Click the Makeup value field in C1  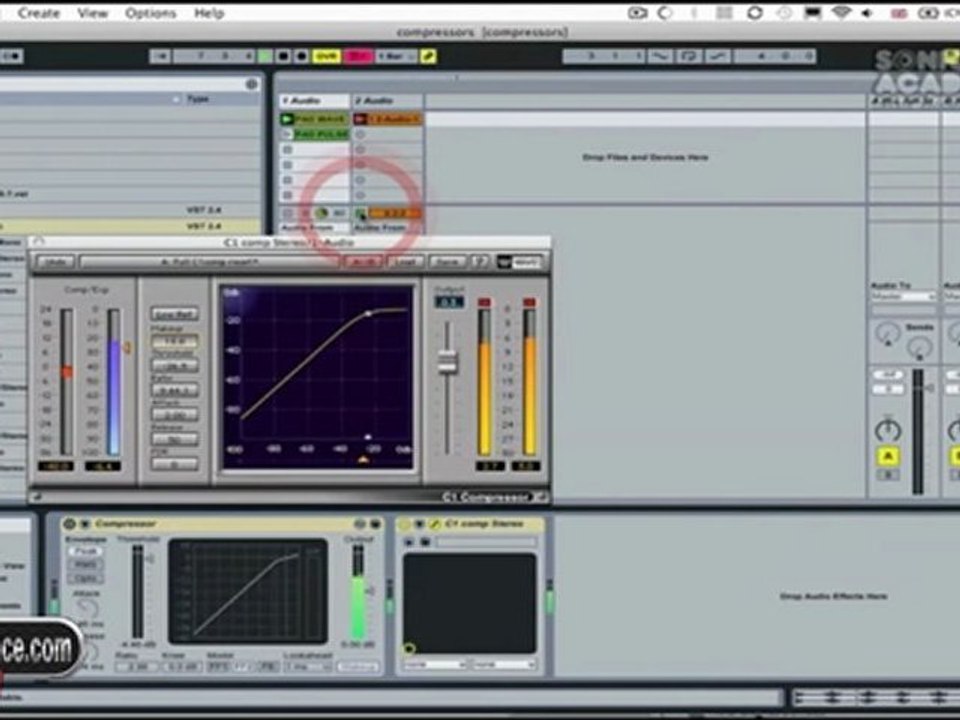174,340
